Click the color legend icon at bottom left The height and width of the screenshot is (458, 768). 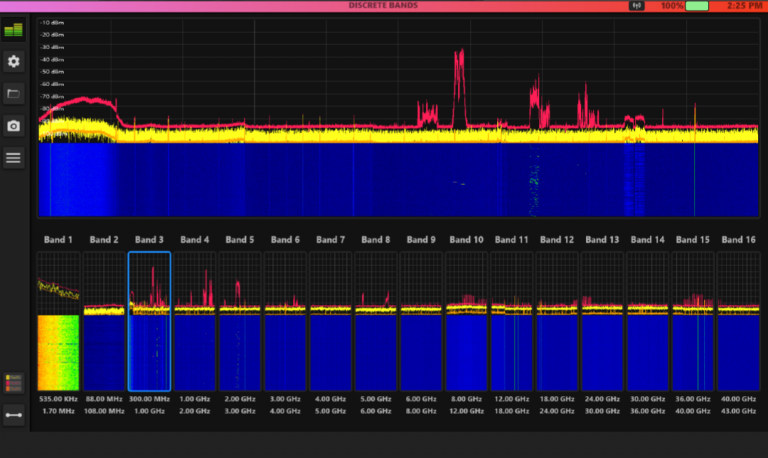pos(13,382)
